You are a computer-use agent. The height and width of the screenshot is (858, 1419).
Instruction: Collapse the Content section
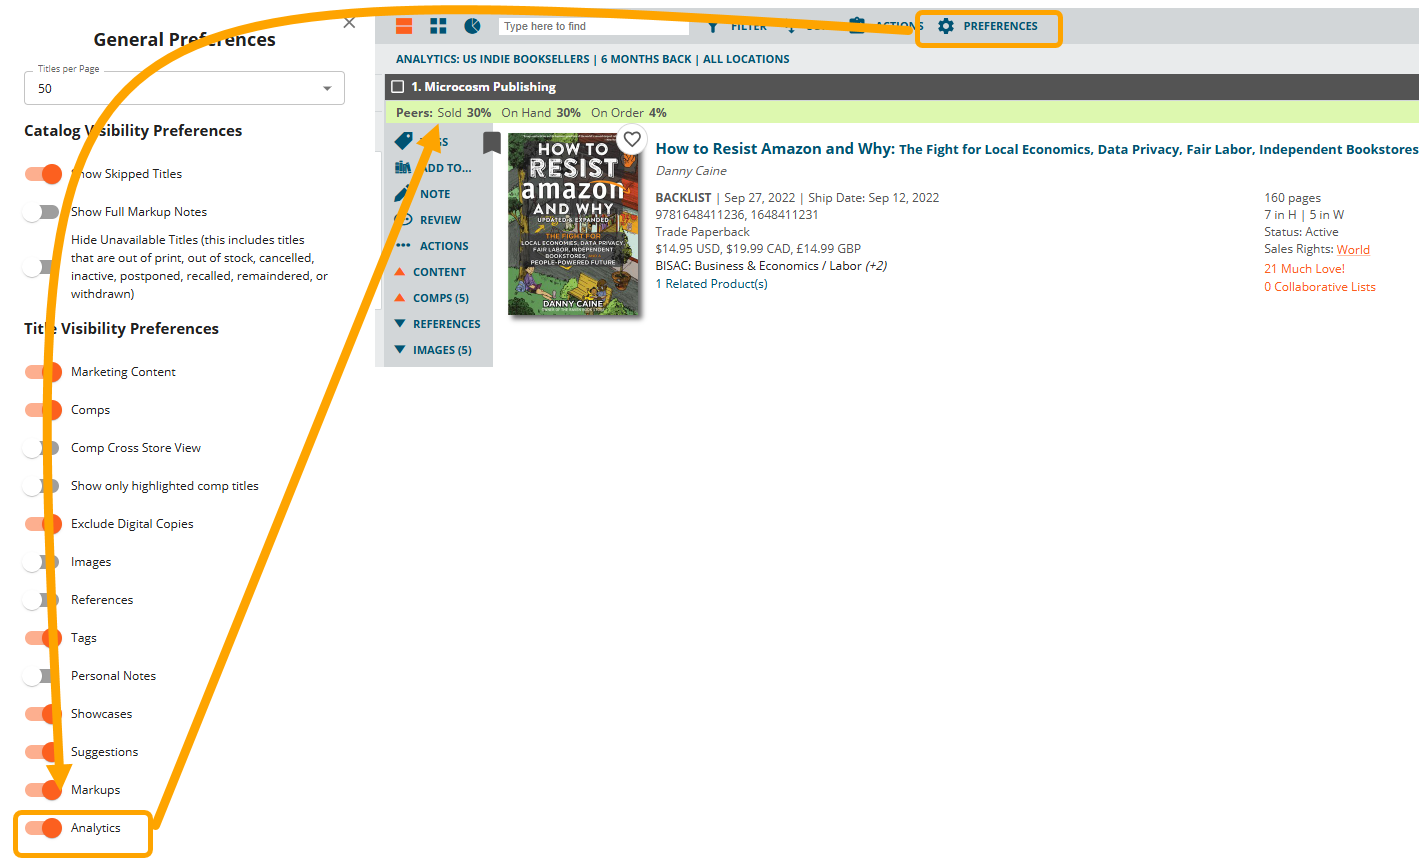click(x=431, y=272)
